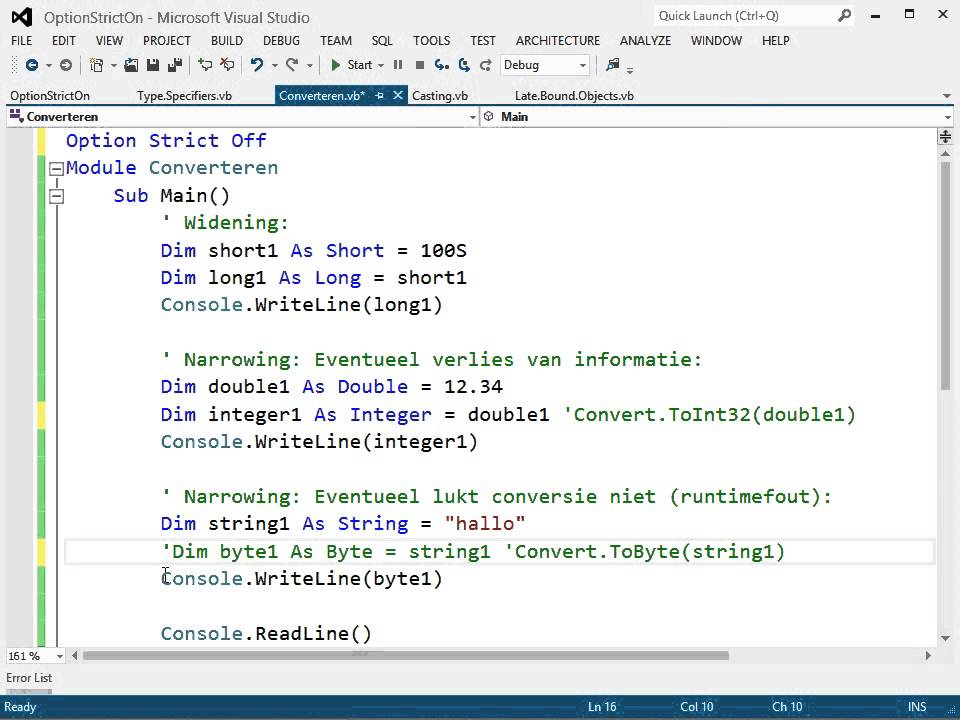Click the vertical scrollbar thumb
960x720 pixels.
coord(945,276)
